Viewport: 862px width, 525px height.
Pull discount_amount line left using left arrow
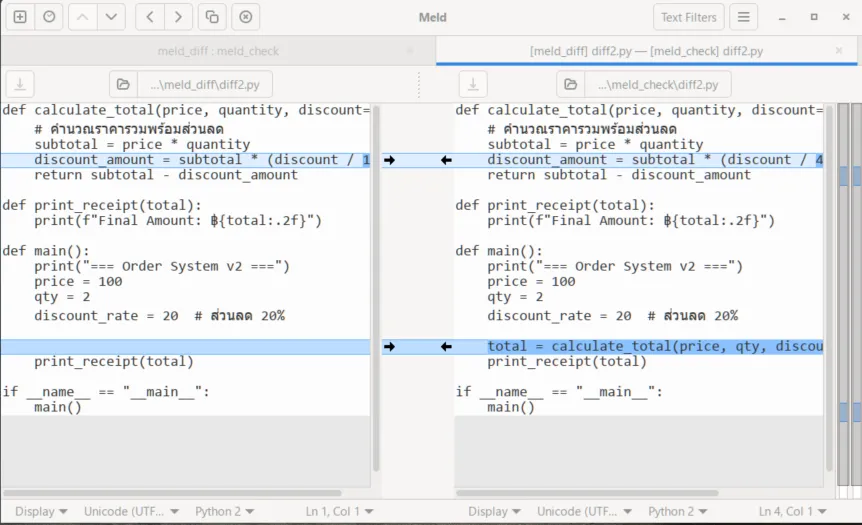tap(446, 160)
